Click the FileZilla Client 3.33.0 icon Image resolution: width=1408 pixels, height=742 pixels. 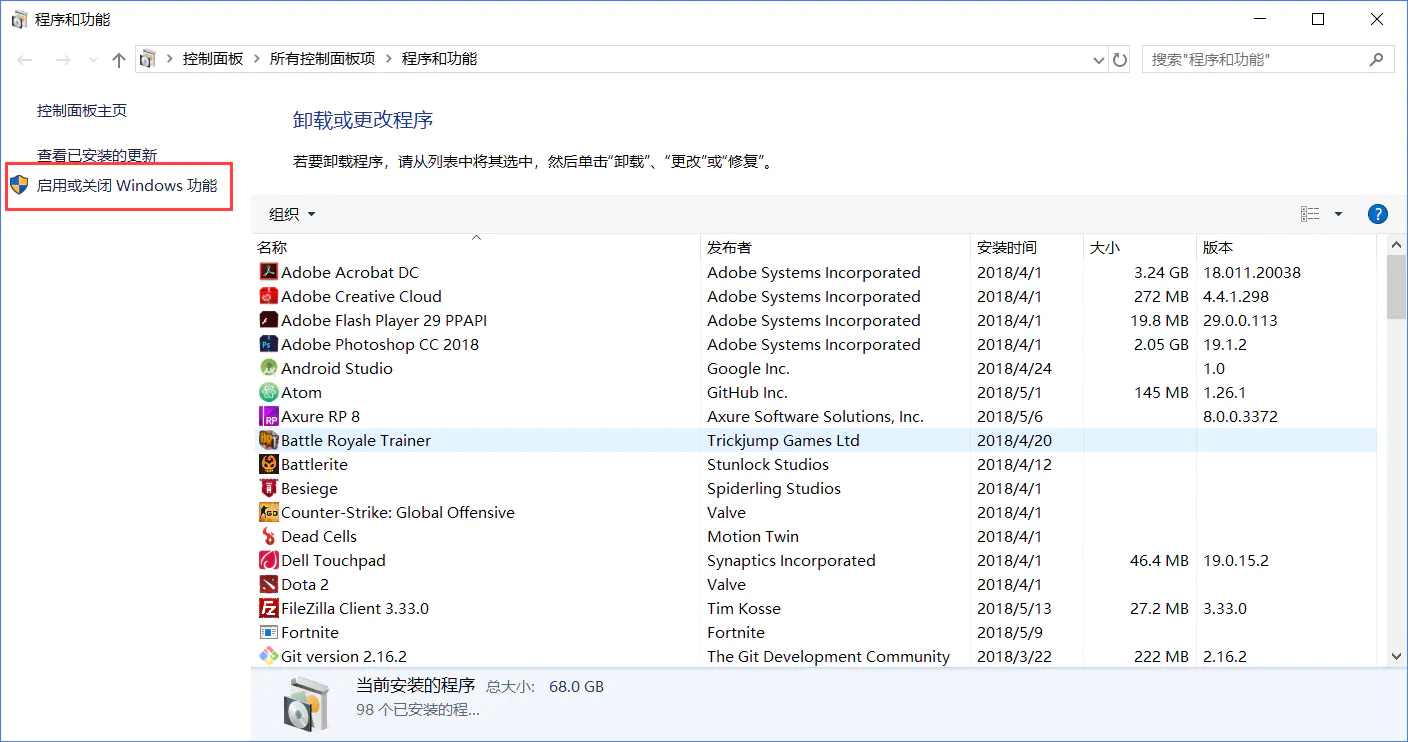point(268,608)
